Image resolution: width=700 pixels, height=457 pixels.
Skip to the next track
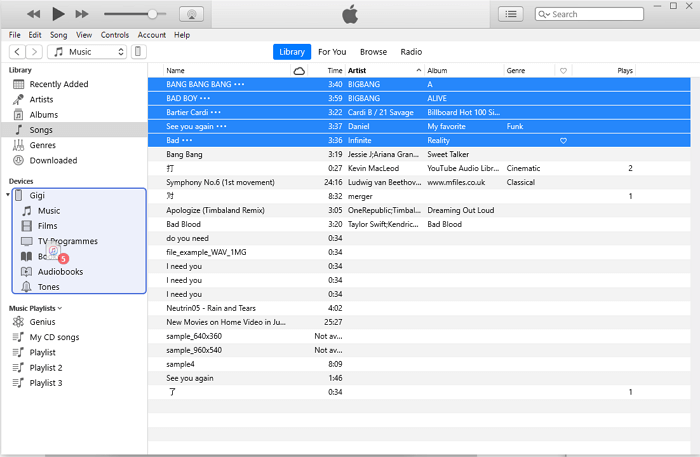click(x=82, y=14)
